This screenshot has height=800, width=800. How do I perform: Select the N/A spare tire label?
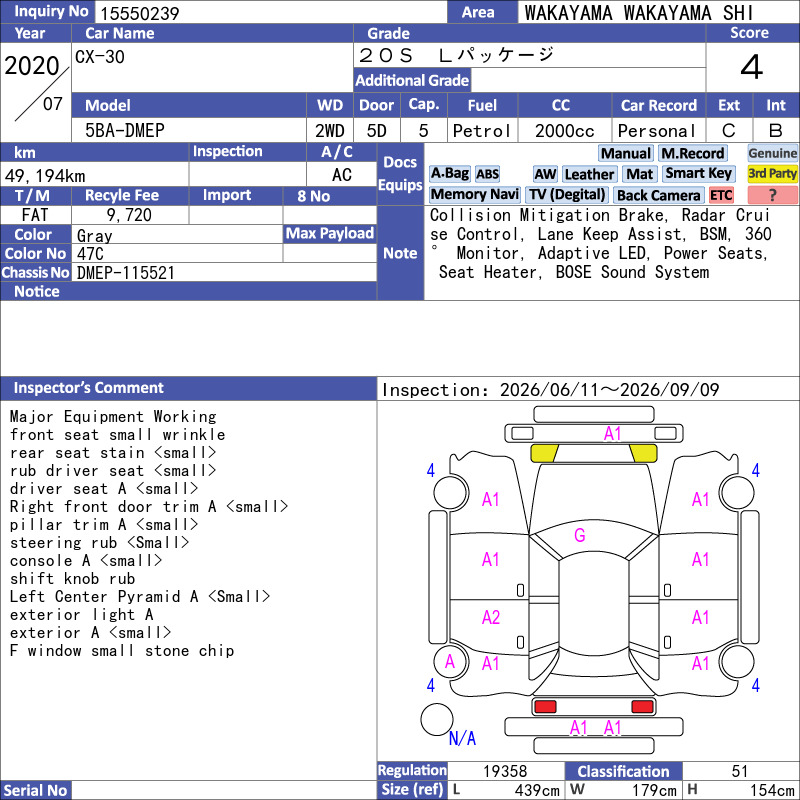coord(462,738)
